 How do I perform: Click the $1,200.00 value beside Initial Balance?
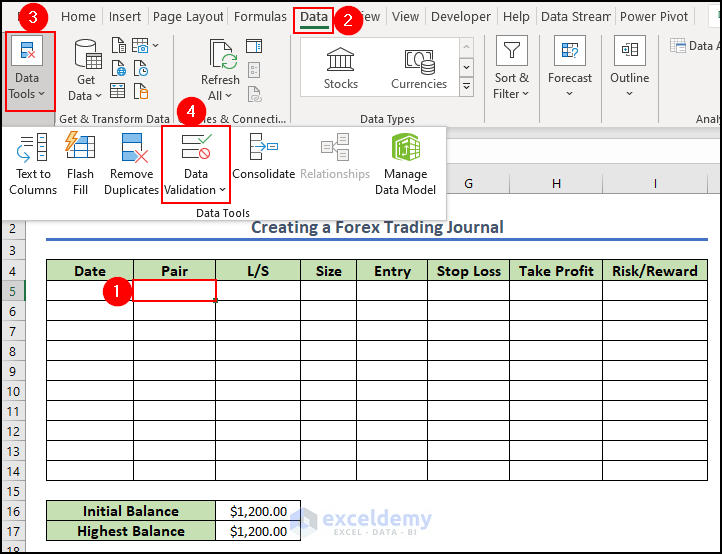[258, 511]
